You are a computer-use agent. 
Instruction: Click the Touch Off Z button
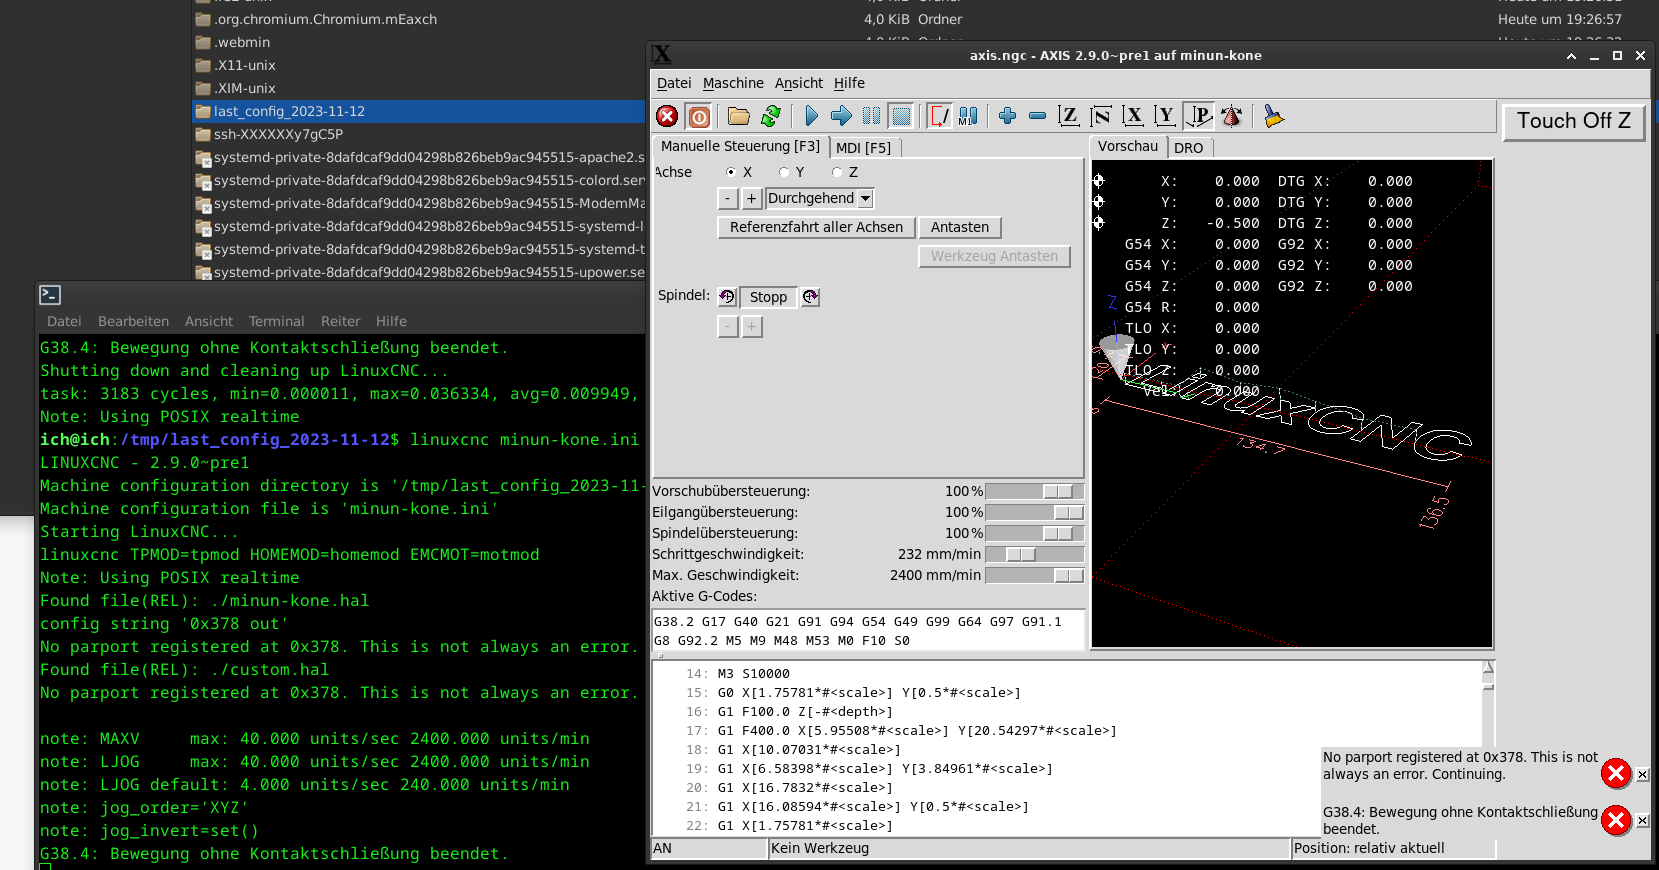coord(1574,121)
